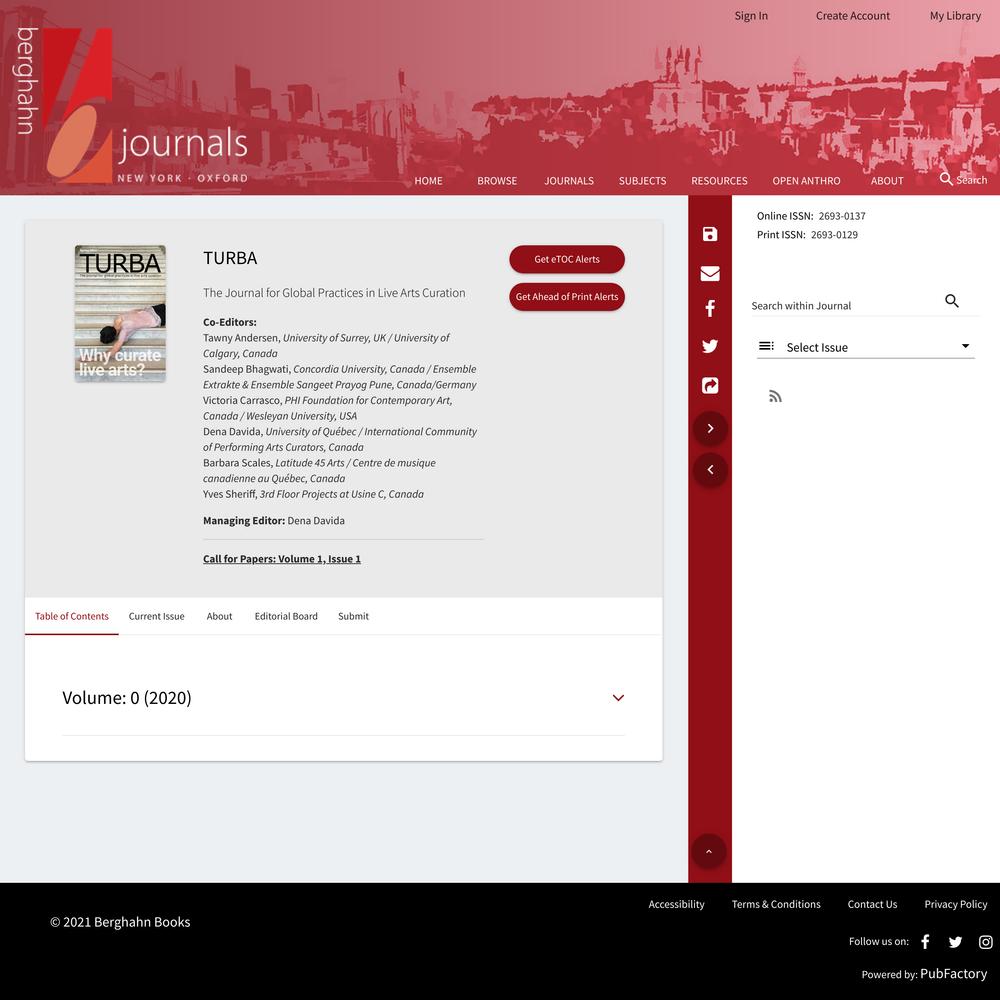
Task: Click Online ISSN 2693-0137 text
Action: (x=811, y=216)
